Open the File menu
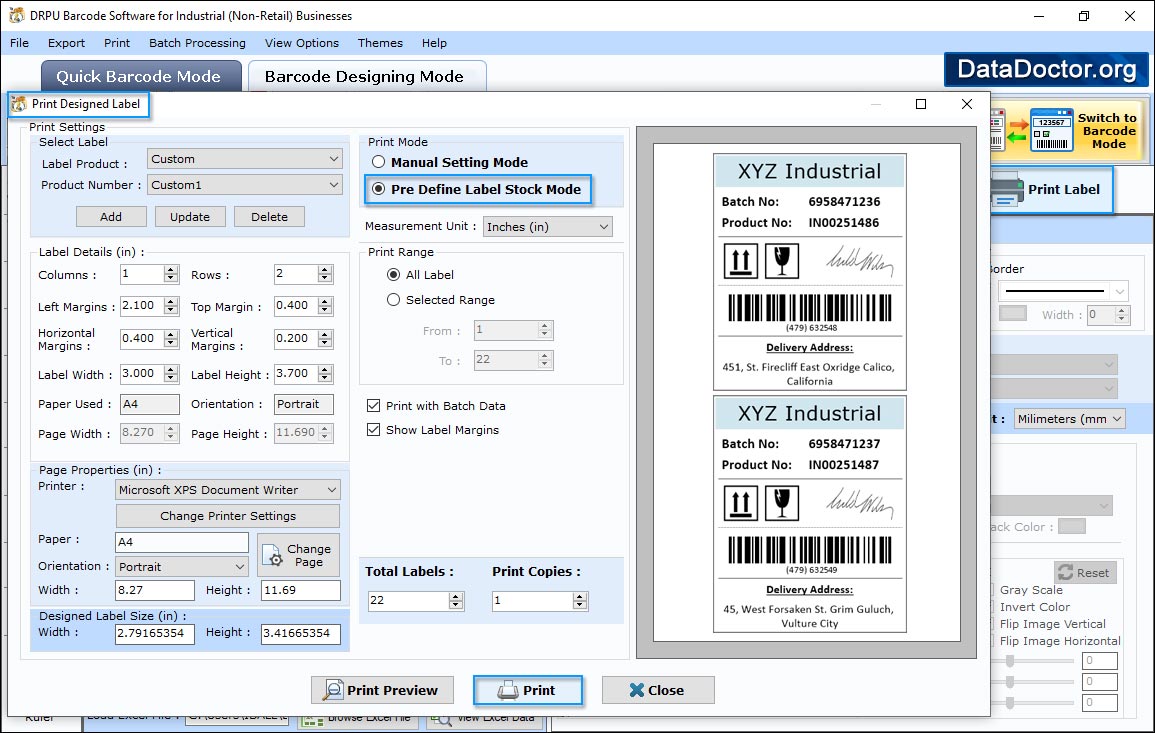The height and width of the screenshot is (733, 1155). 19,43
